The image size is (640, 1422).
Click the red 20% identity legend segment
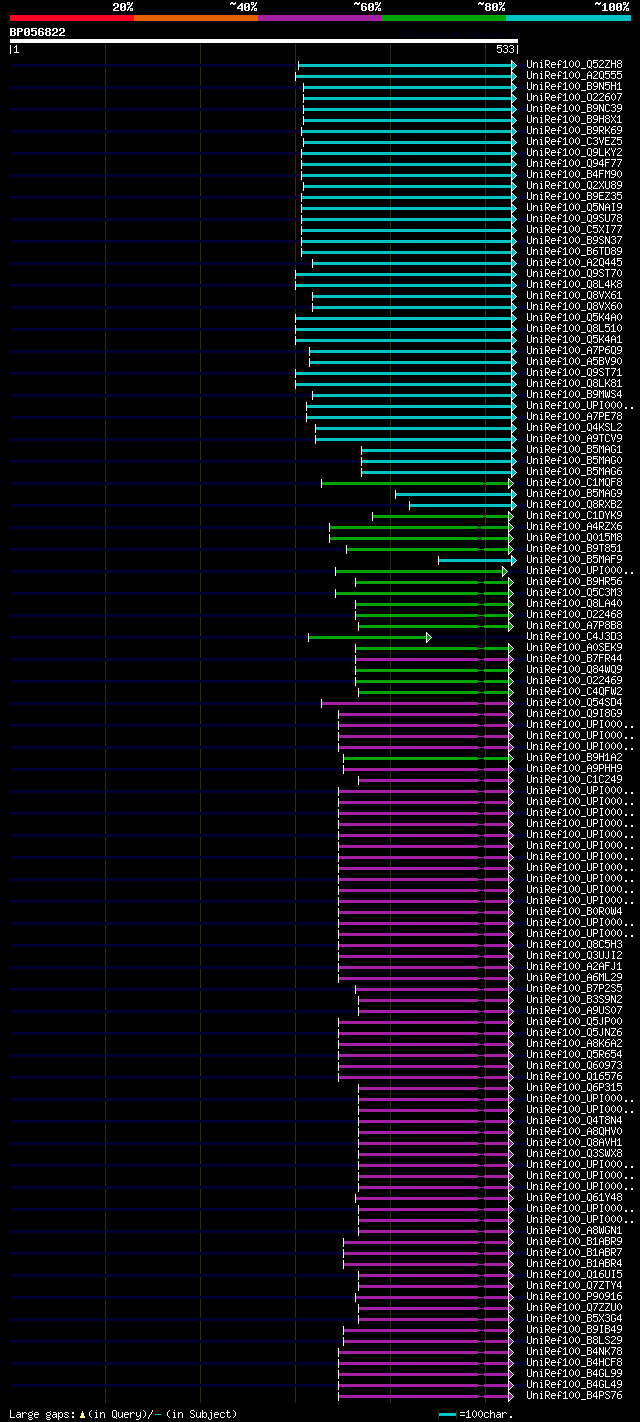coord(71,17)
